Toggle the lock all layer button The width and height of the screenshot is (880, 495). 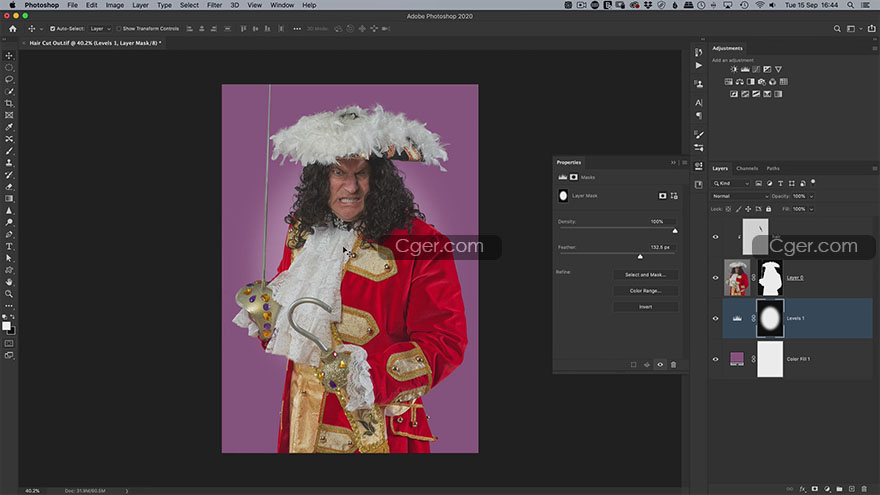click(768, 209)
